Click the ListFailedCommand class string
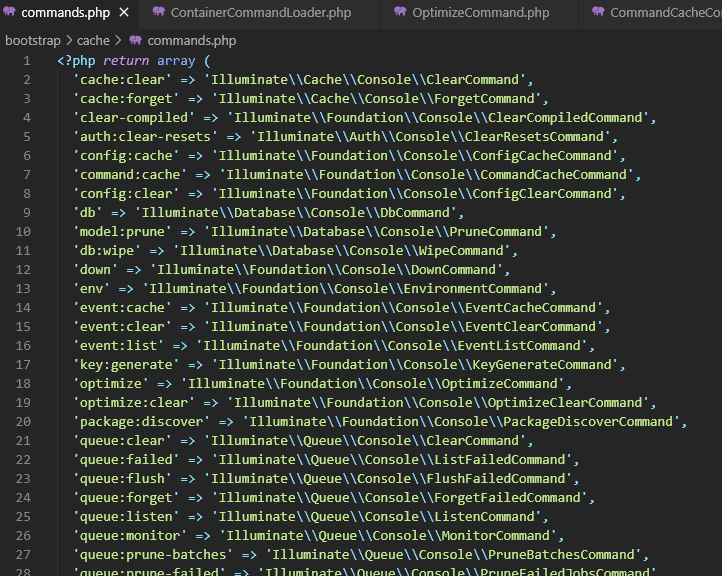Image resolution: width=722 pixels, height=576 pixels. pos(392,460)
